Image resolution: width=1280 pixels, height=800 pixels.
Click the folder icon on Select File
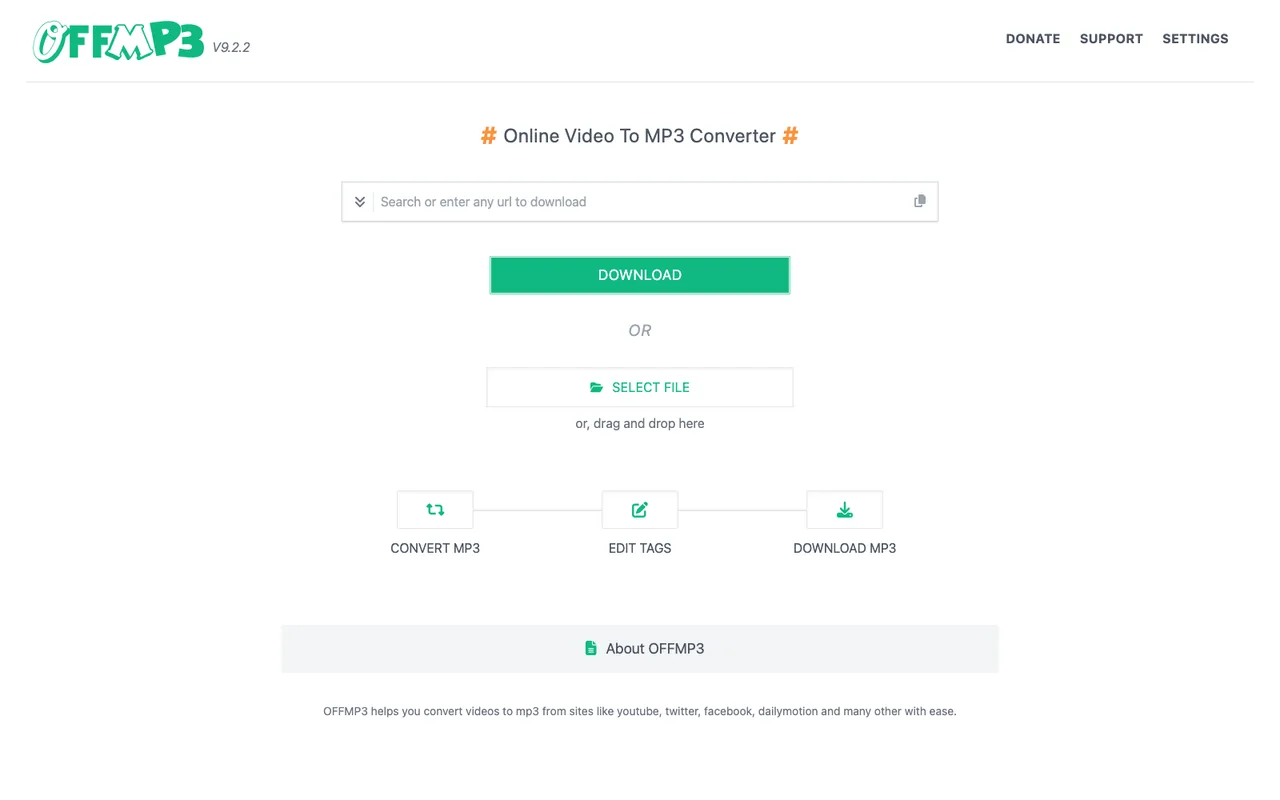point(597,387)
